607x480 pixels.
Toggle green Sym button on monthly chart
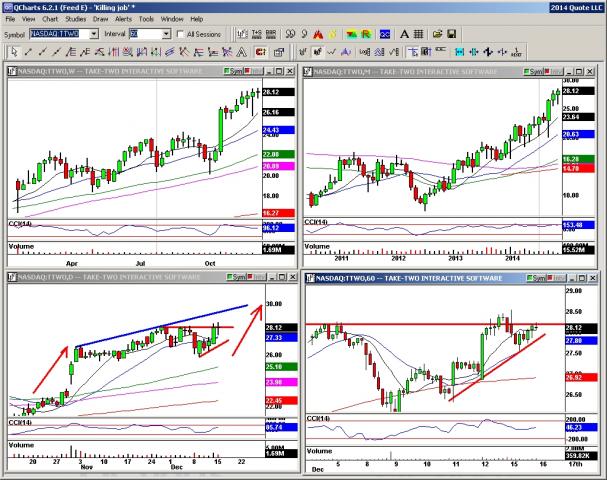[533, 71]
